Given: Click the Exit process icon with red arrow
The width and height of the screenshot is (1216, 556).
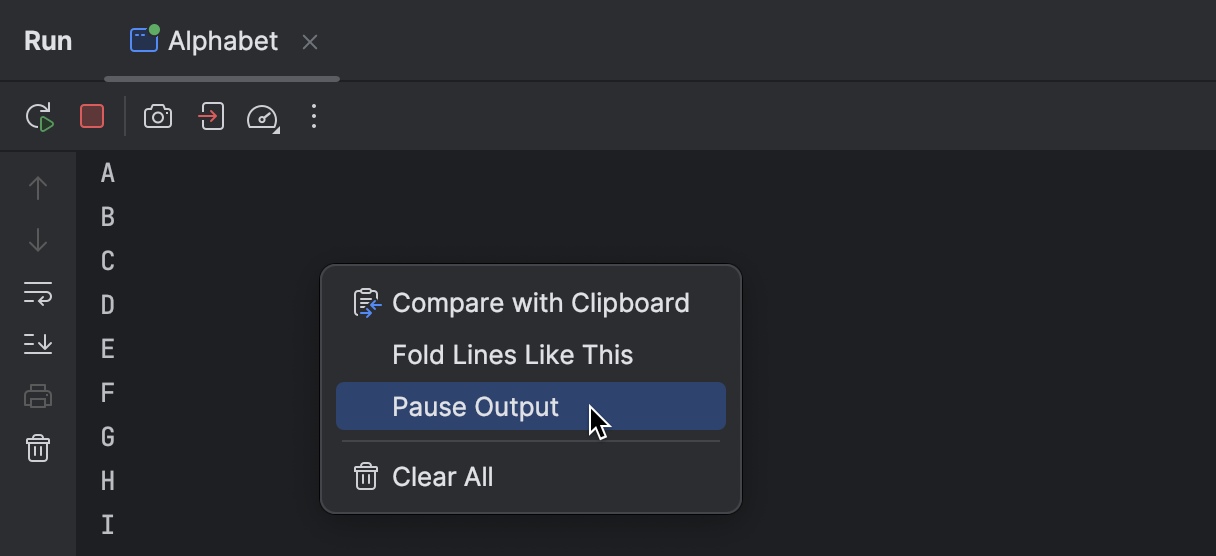Looking at the screenshot, I should tap(211, 117).
